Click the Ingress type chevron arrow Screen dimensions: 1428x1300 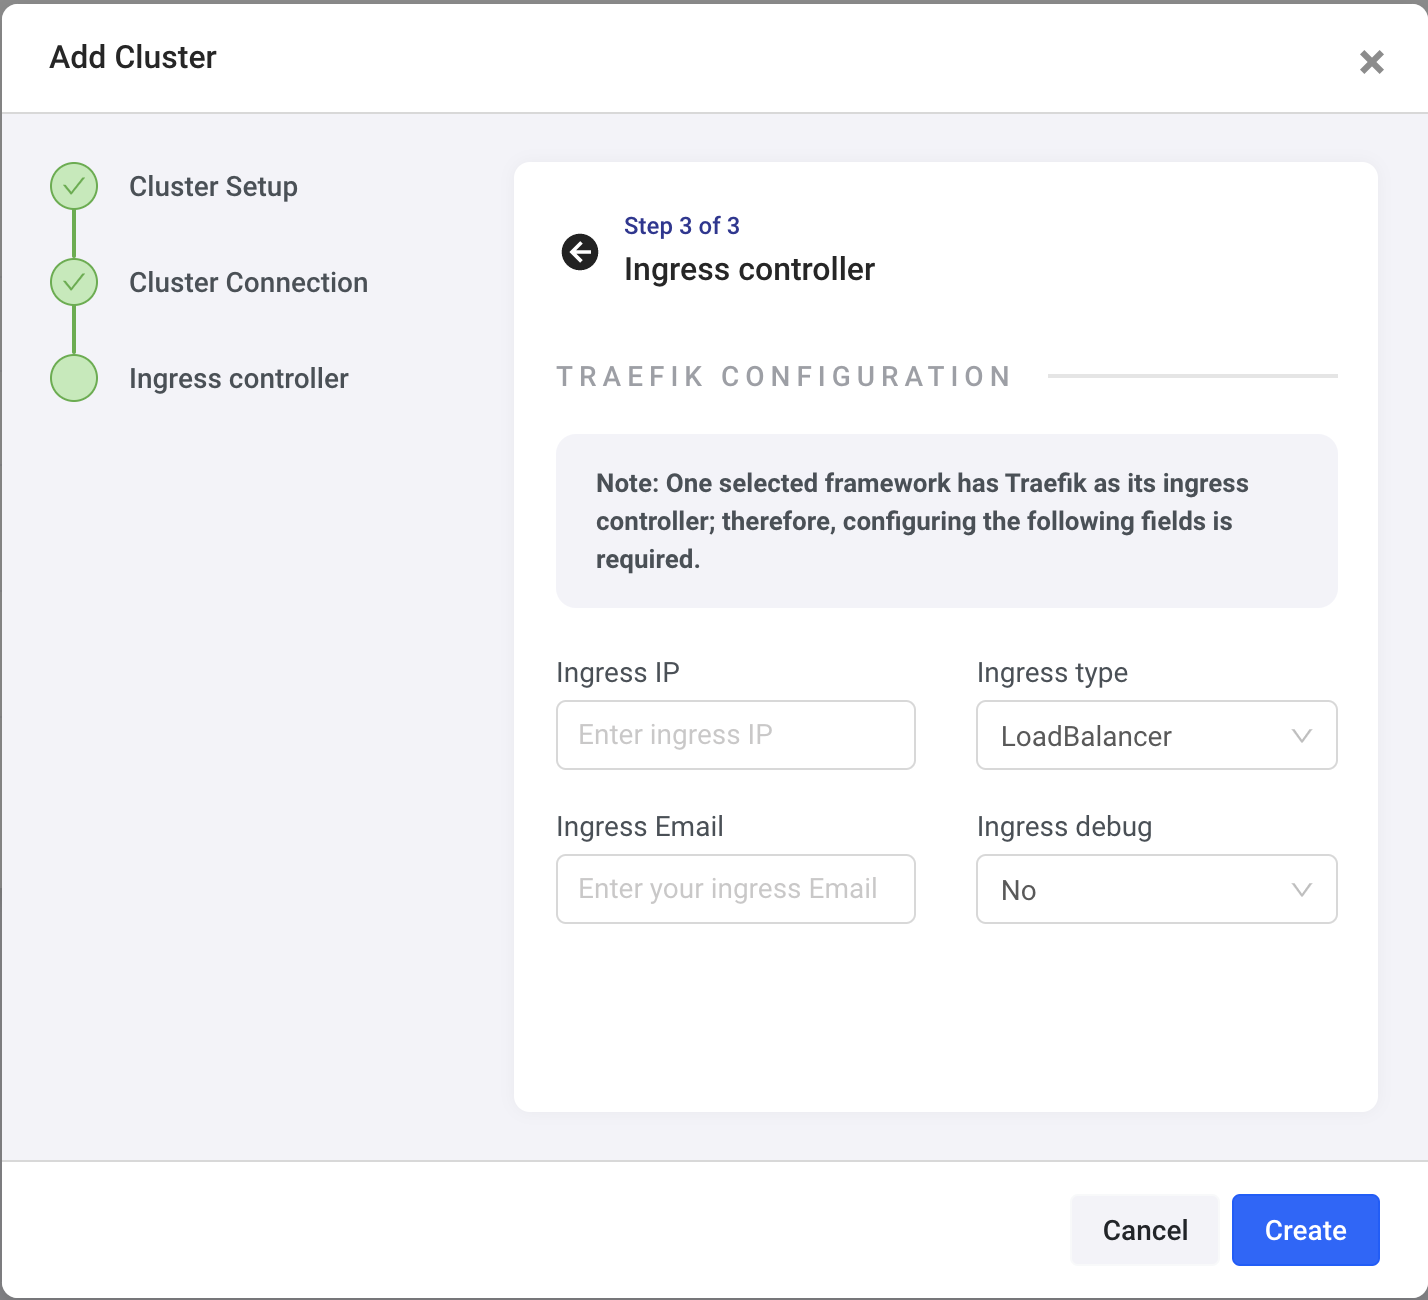click(x=1301, y=736)
